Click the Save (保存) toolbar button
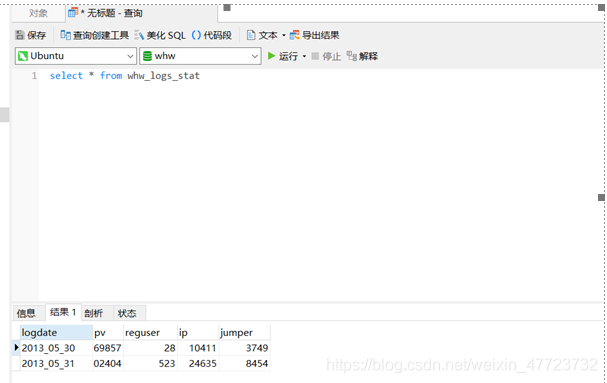This screenshot has height=383, width=607. coord(31,35)
